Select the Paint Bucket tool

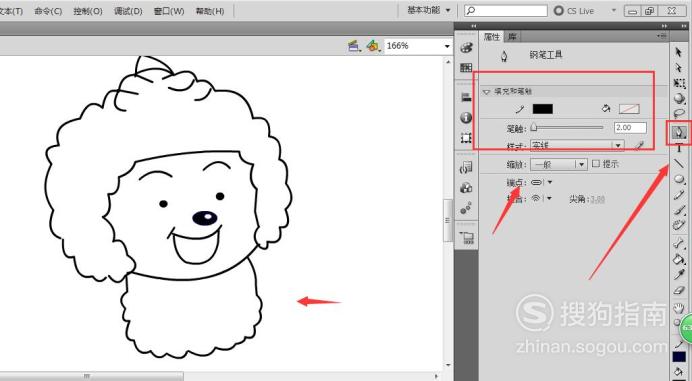(x=679, y=259)
